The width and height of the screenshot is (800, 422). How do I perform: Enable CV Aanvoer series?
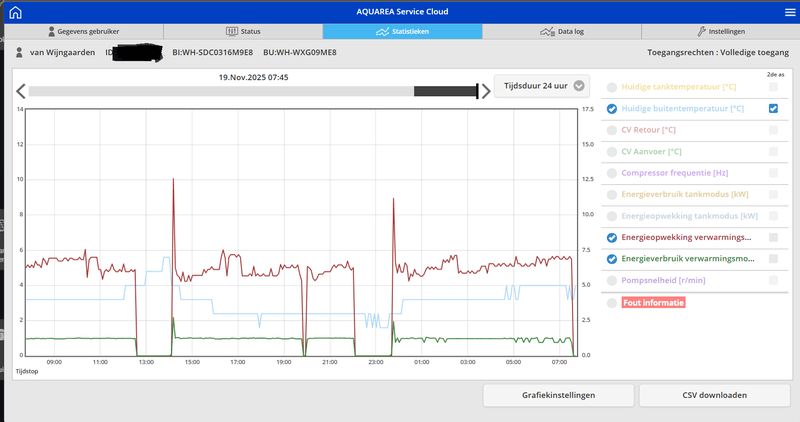pyautogui.click(x=612, y=152)
